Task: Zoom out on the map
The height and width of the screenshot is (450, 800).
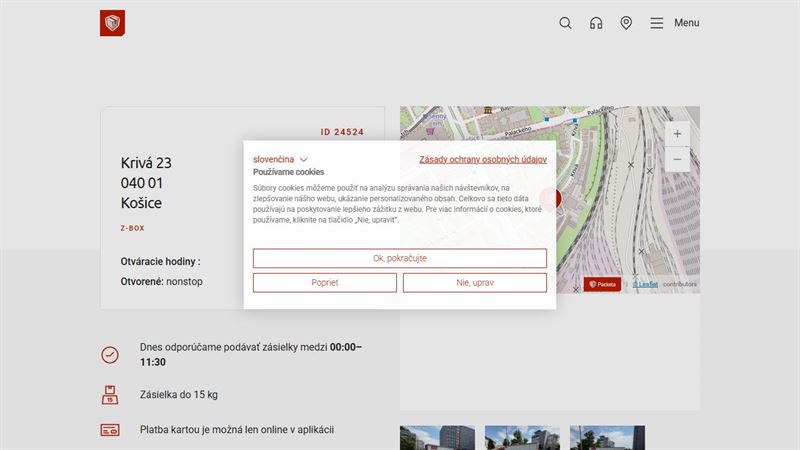Action: pos(677,159)
